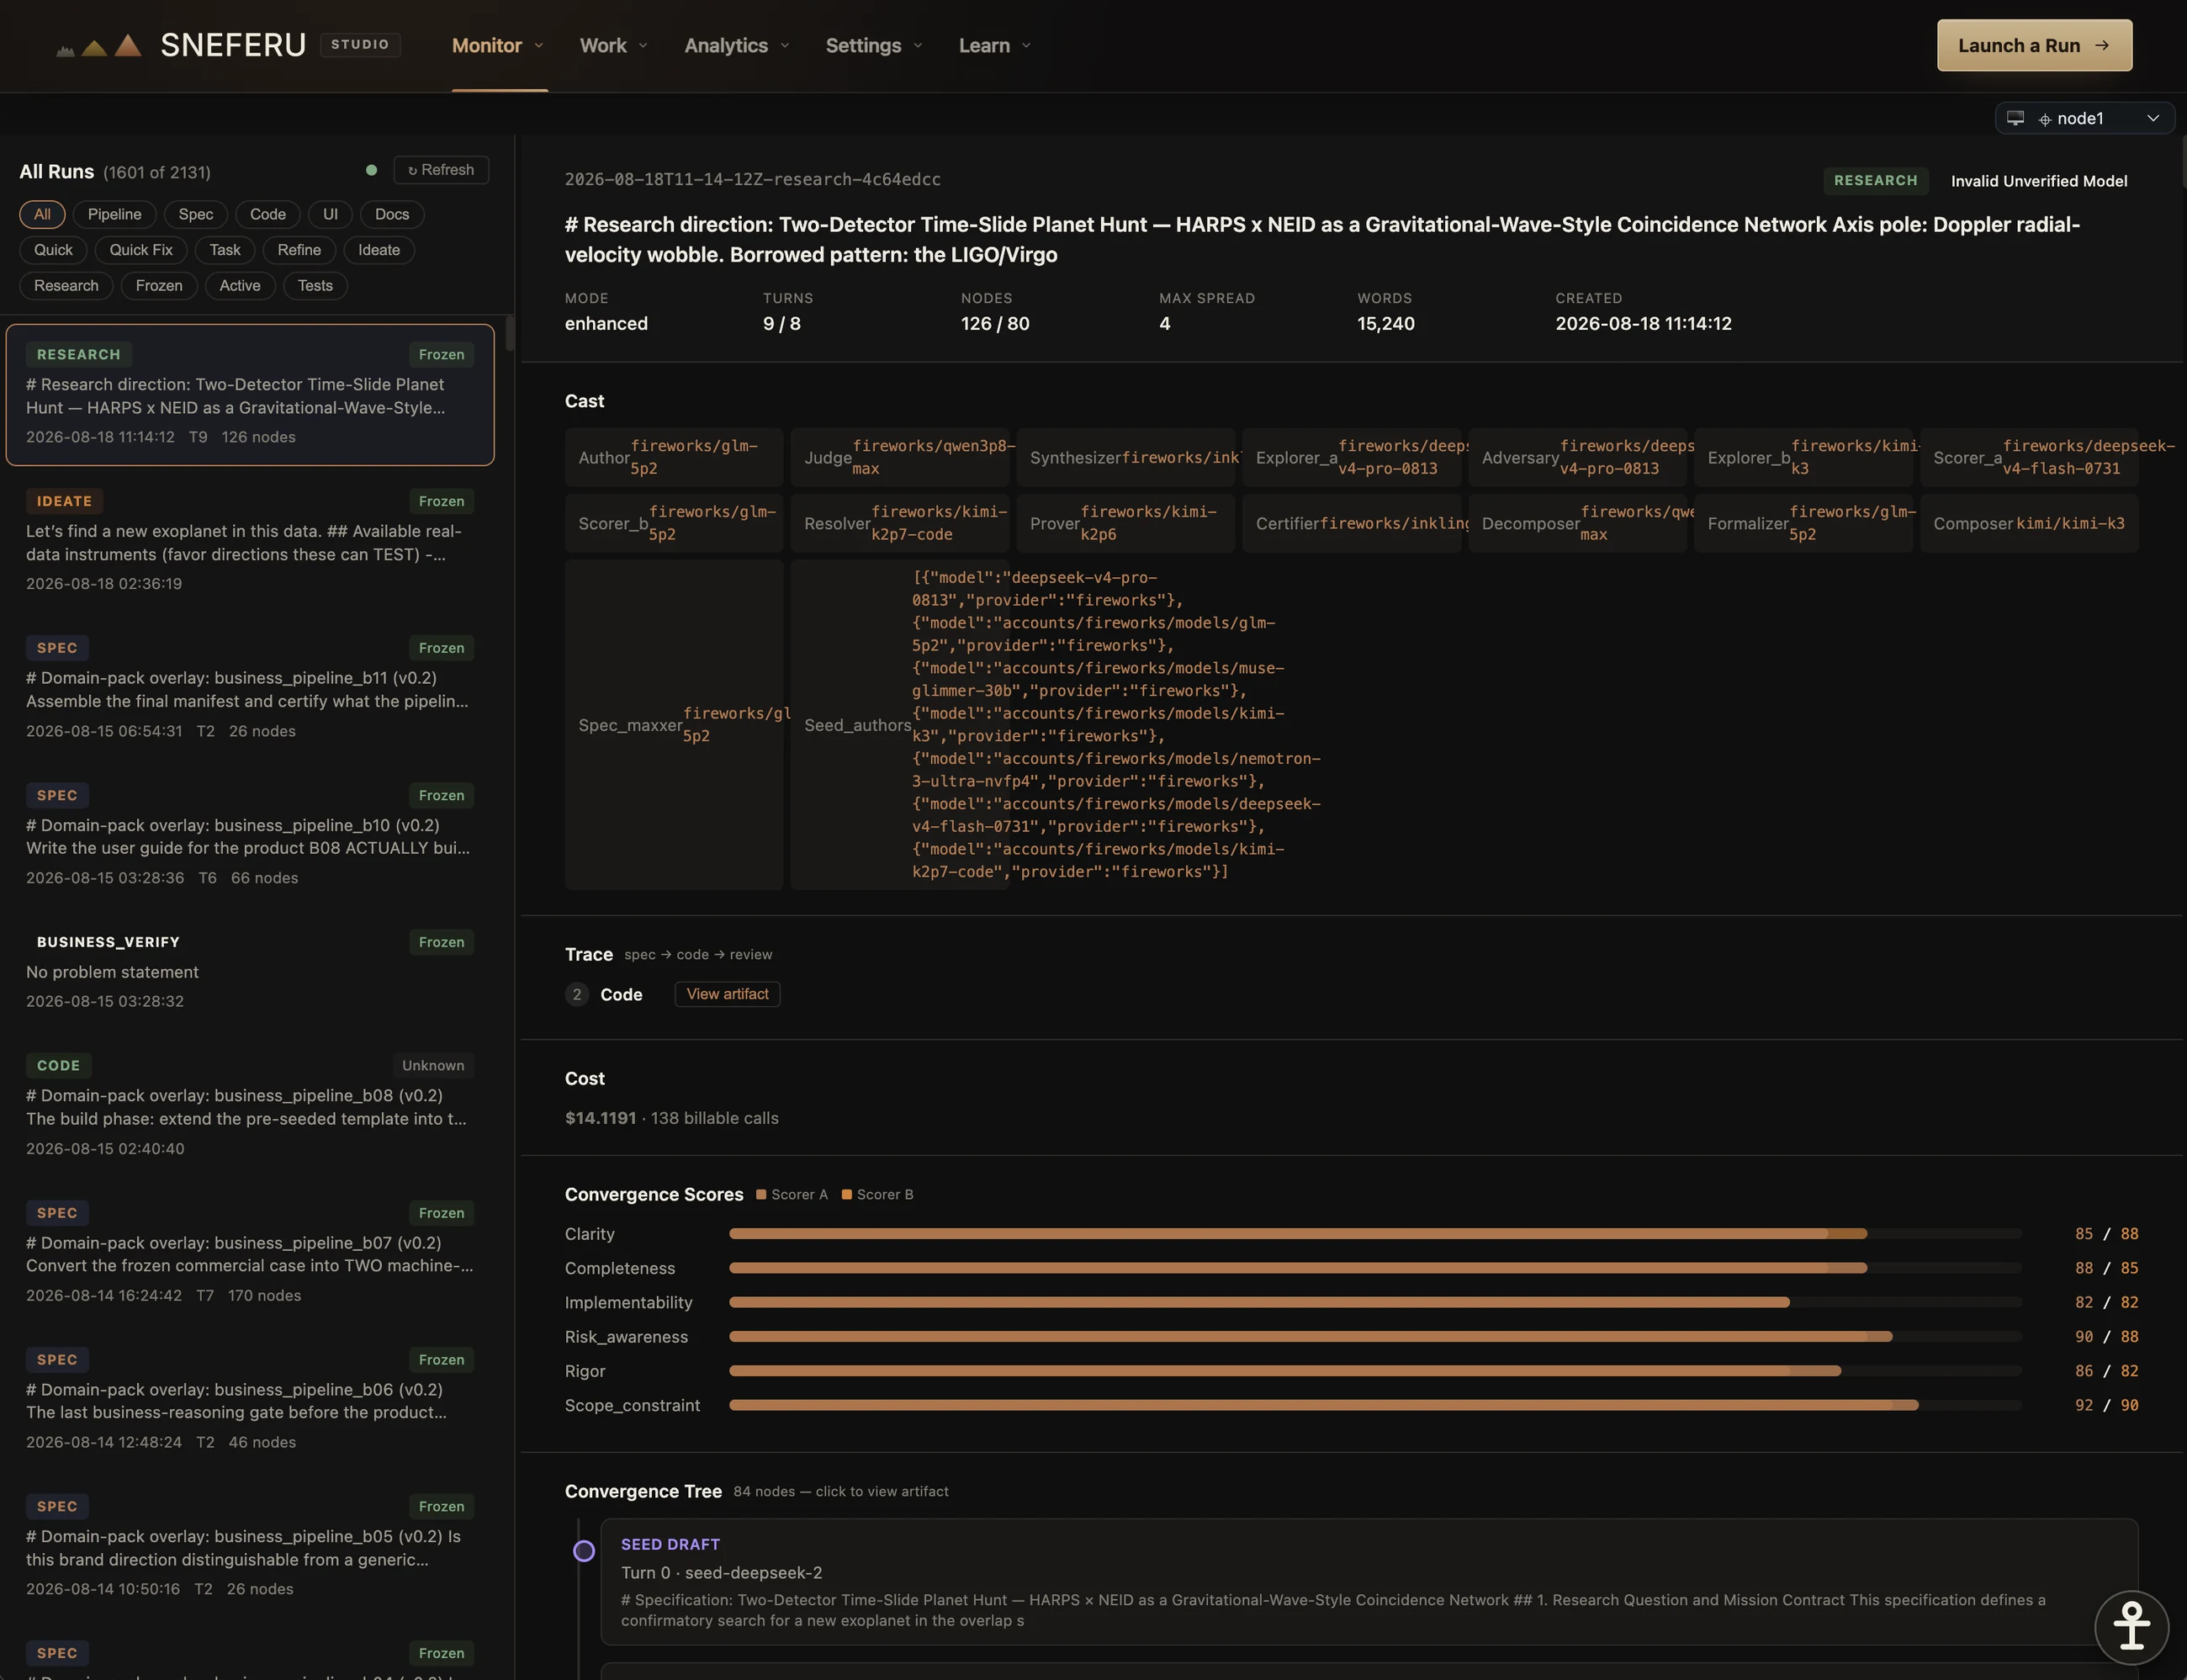The image size is (2187, 1680).
Task: Click the green status dot near Refresh
Action: (x=371, y=170)
